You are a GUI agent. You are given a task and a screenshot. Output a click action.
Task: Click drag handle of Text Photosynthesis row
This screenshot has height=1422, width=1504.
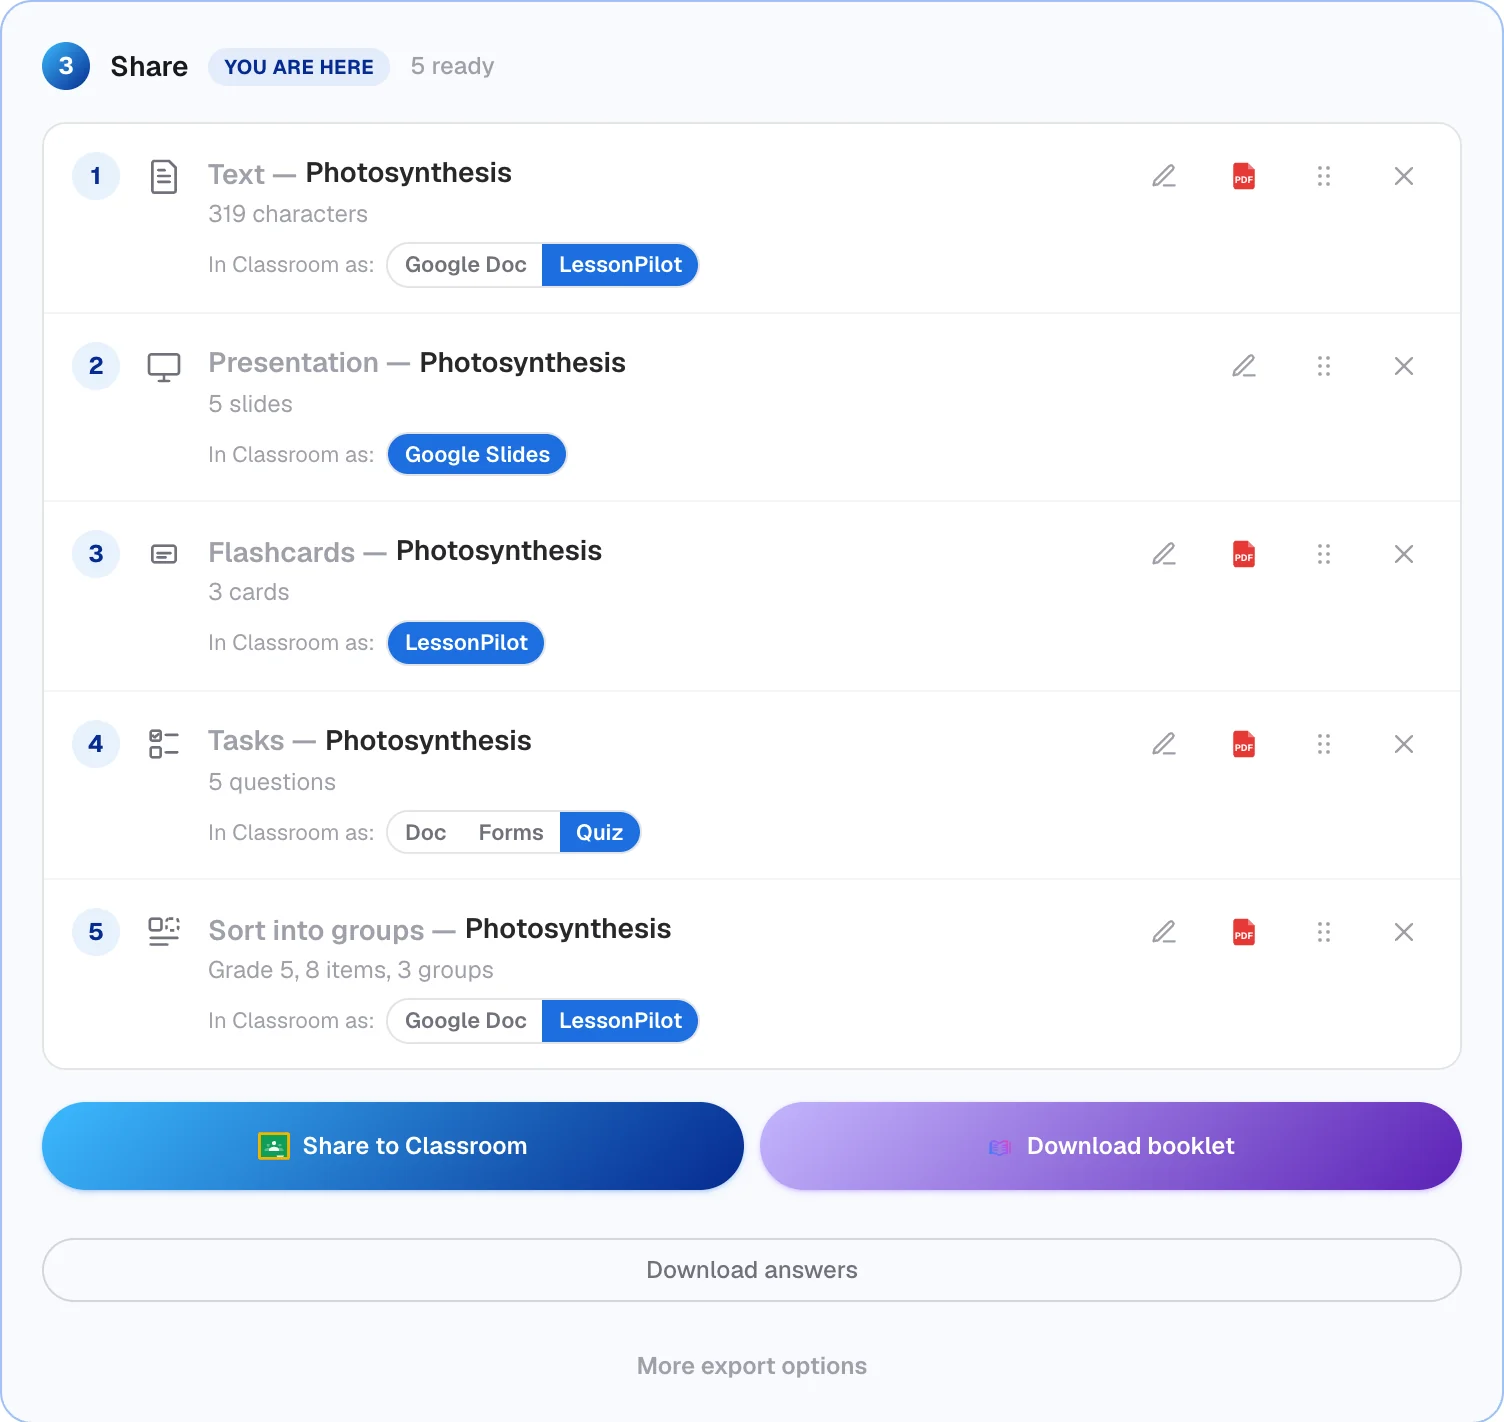[x=1324, y=176]
